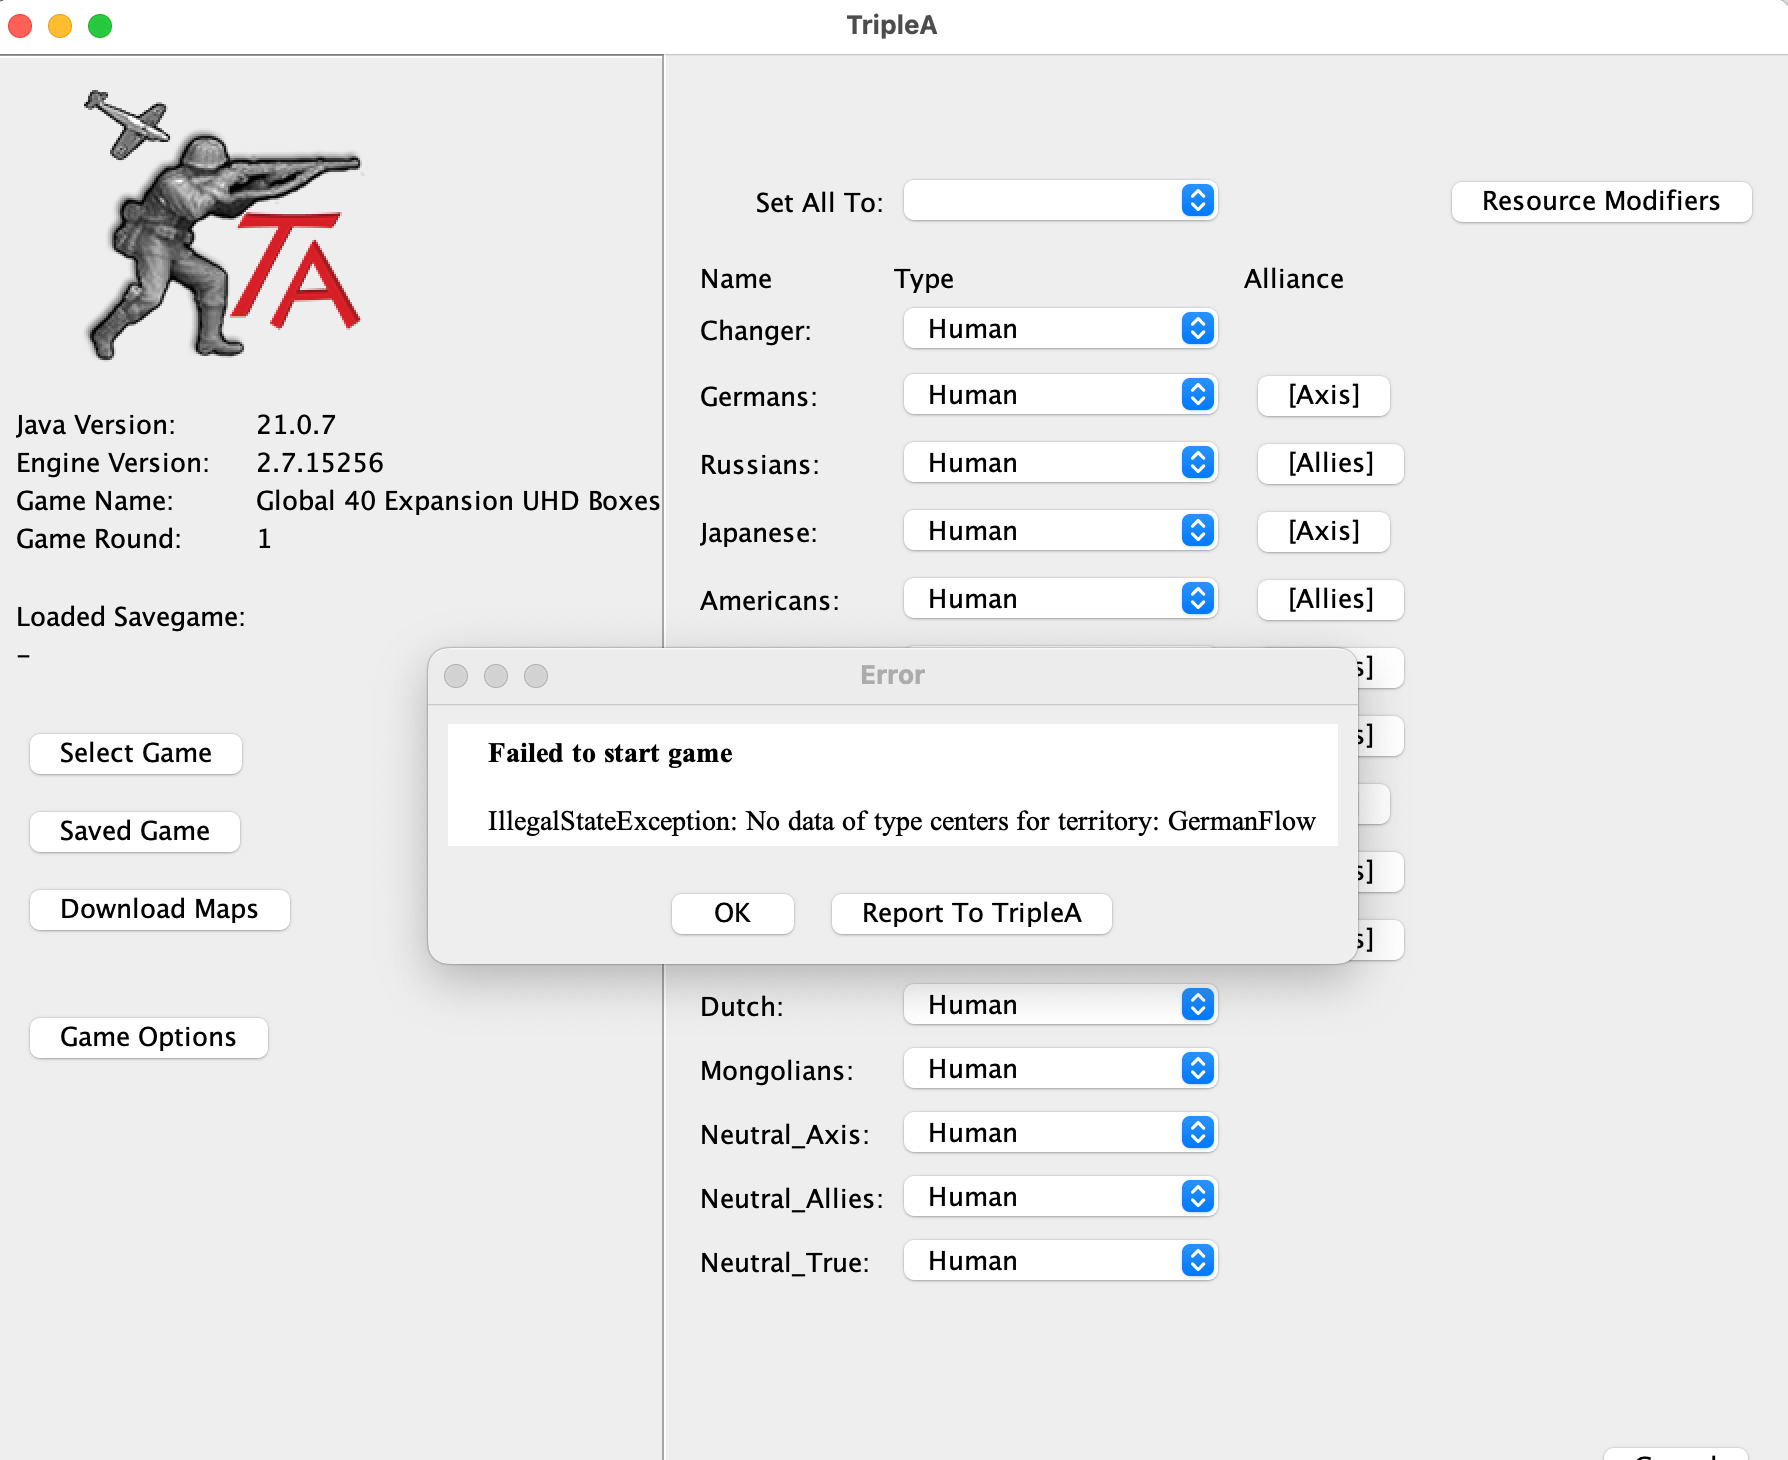The image size is (1788, 1460).
Task: Open the Russians type selector
Action: pyautogui.click(x=1059, y=462)
